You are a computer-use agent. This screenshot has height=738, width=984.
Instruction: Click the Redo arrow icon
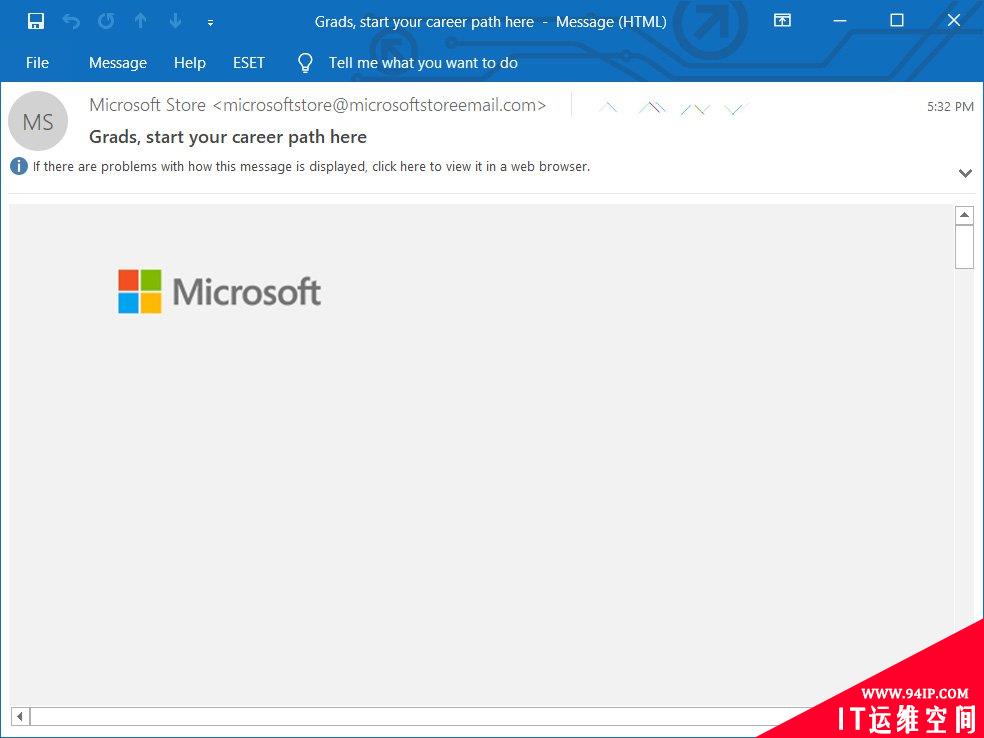pos(106,21)
